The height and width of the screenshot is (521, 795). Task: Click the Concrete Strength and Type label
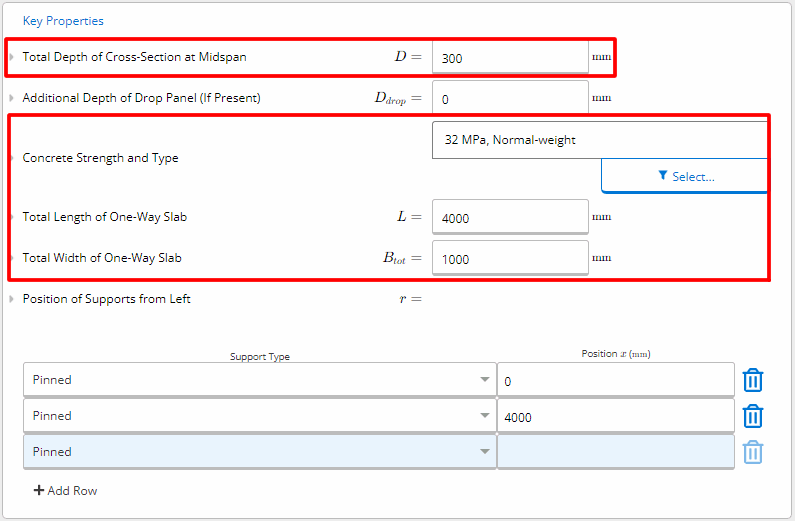coord(100,158)
